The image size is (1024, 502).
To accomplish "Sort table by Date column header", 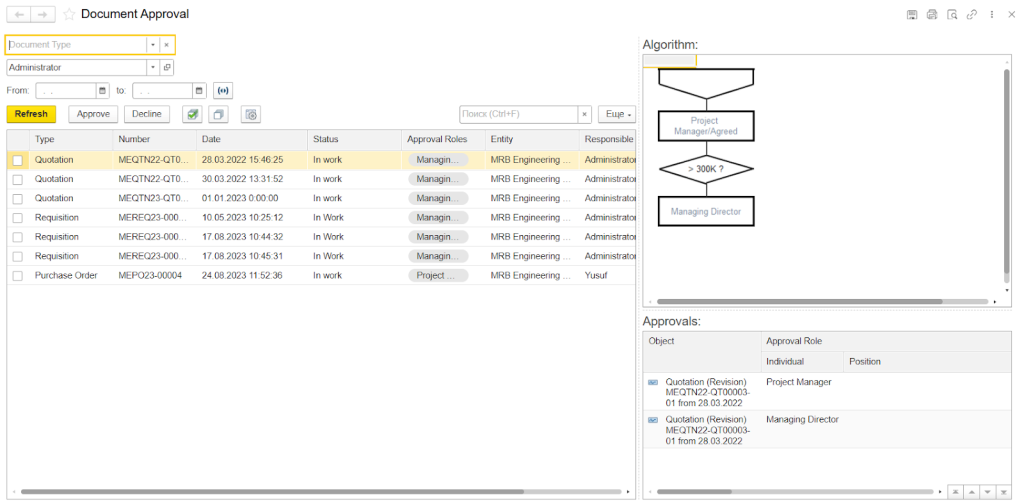I will pos(211,139).
